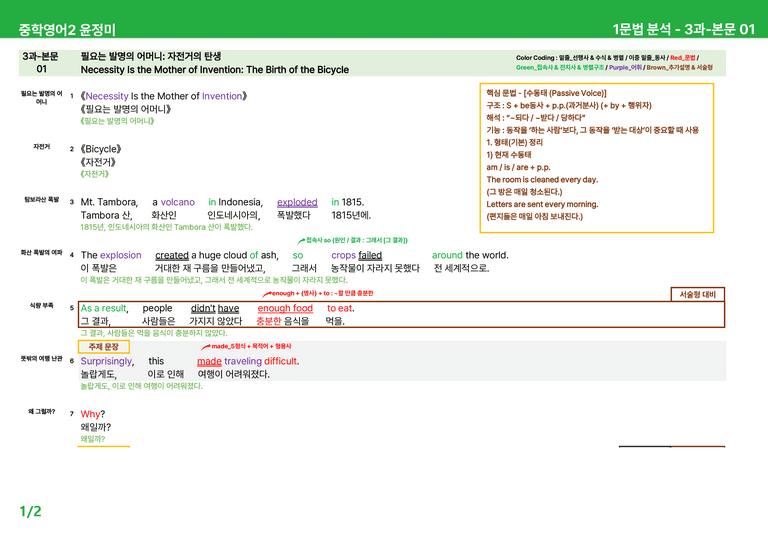Click the line starting with "기능 :"
This screenshot has width=768, height=543.
(592, 130)
